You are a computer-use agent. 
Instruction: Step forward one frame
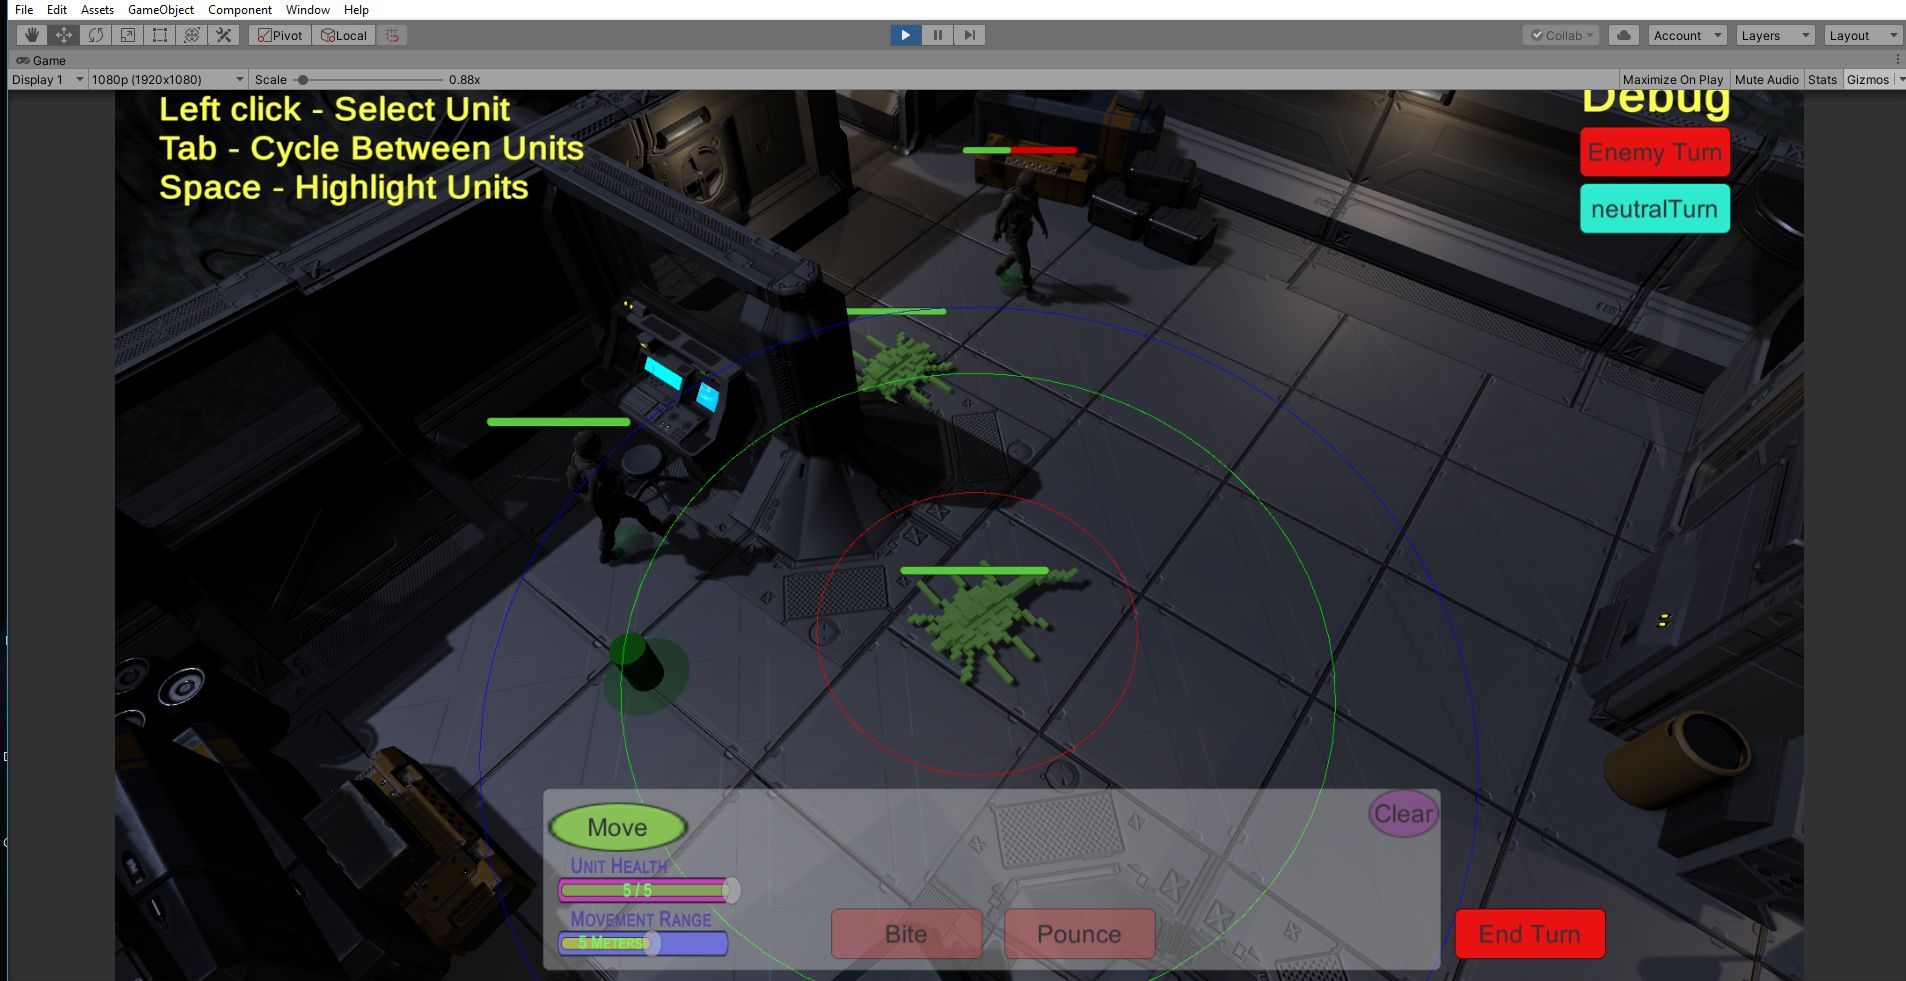click(x=969, y=35)
